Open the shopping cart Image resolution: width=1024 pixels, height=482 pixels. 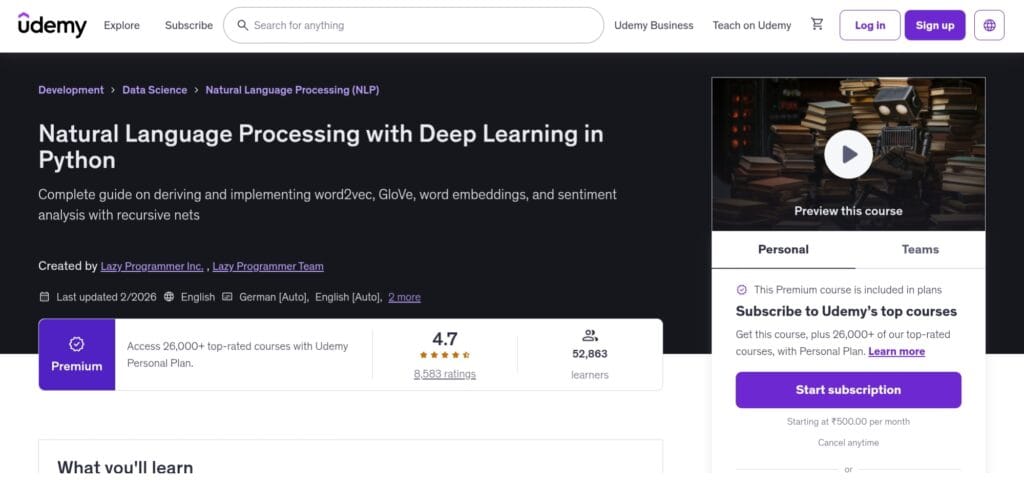click(817, 25)
